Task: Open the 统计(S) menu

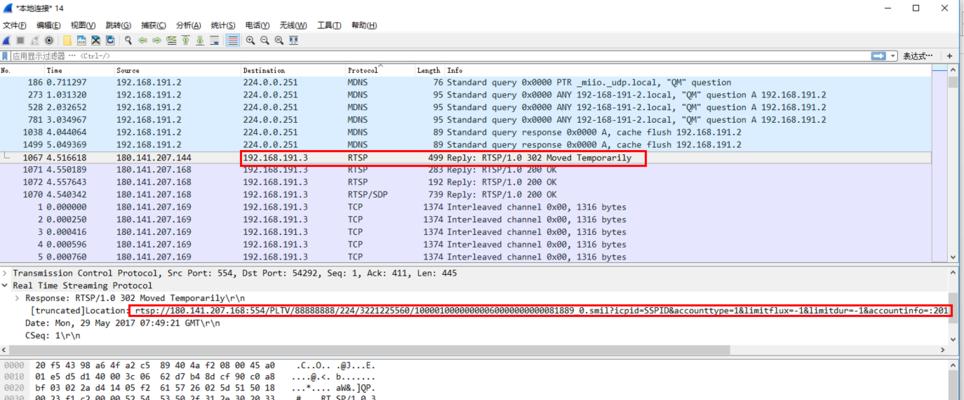Action: (223, 25)
